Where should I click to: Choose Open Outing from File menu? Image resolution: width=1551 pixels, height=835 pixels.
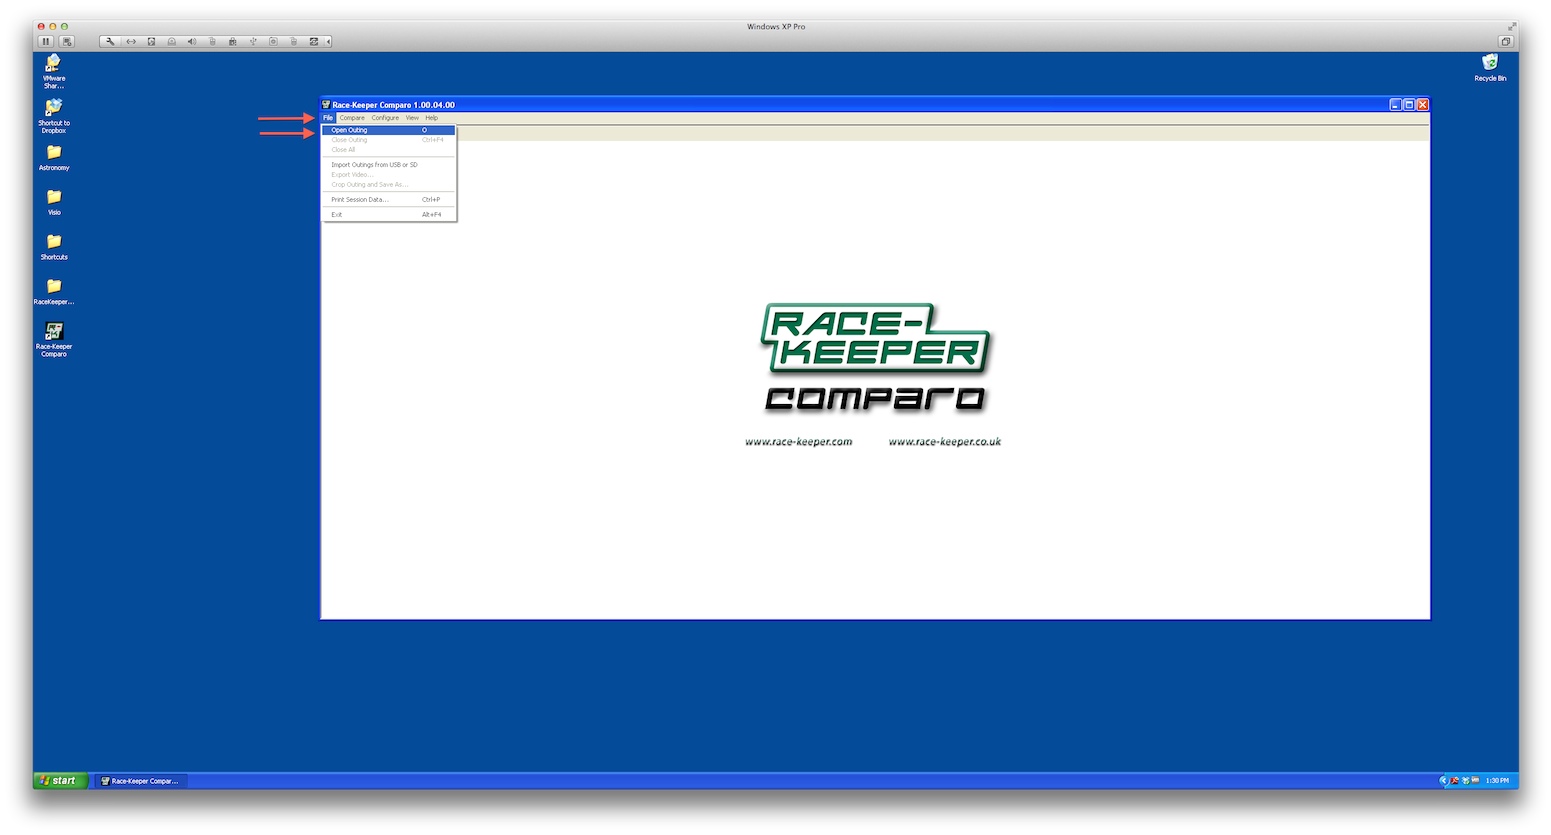(388, 130)
